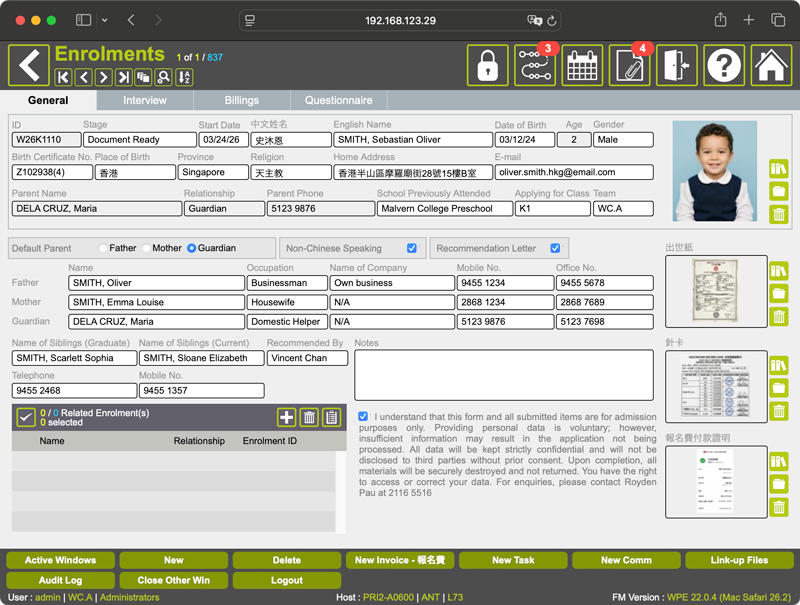Viewport: 800px width, 605px height.
Task: Click the find records magnifier icon
Action: coord(163,77)
